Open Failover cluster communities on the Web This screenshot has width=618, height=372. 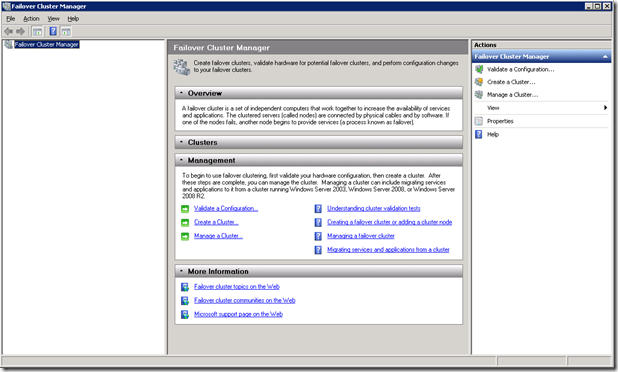pyautogui.click(x=245, y=301)
